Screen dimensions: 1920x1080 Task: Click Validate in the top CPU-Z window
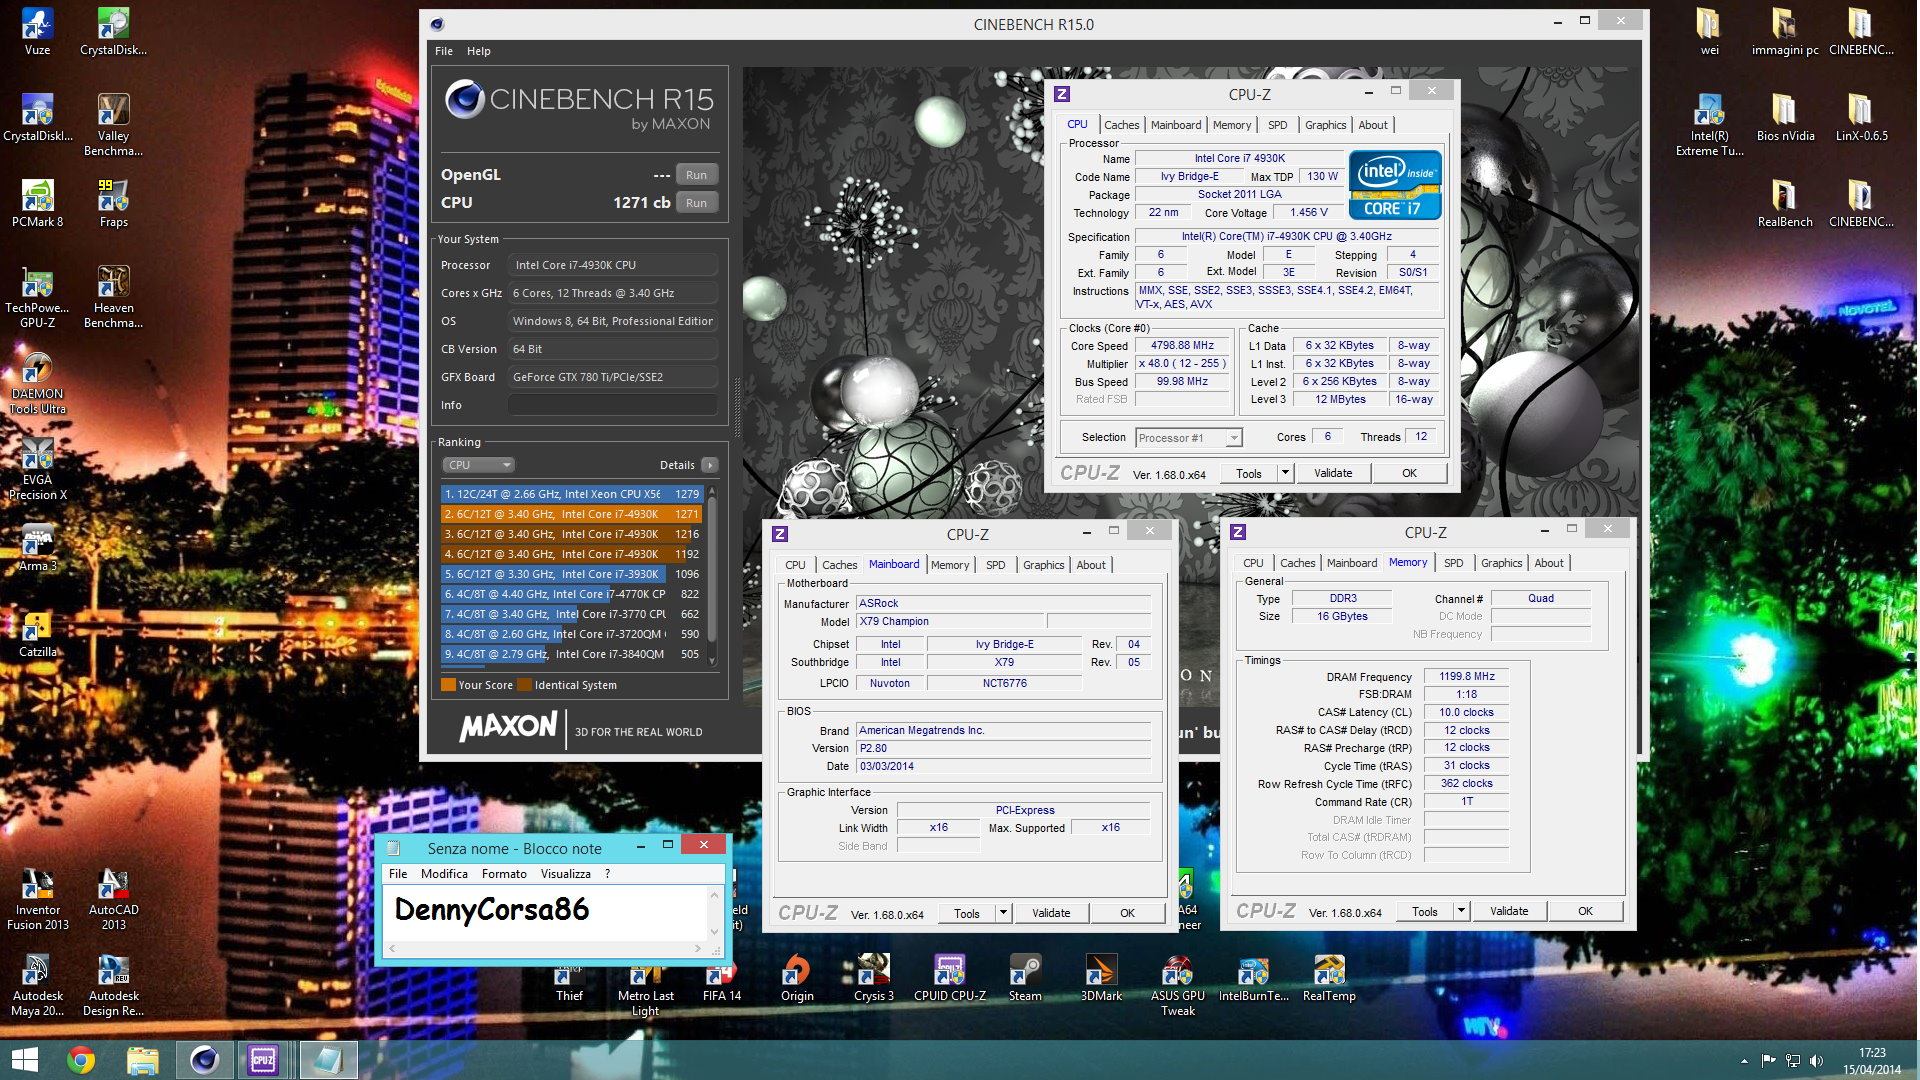(1333, 473)
